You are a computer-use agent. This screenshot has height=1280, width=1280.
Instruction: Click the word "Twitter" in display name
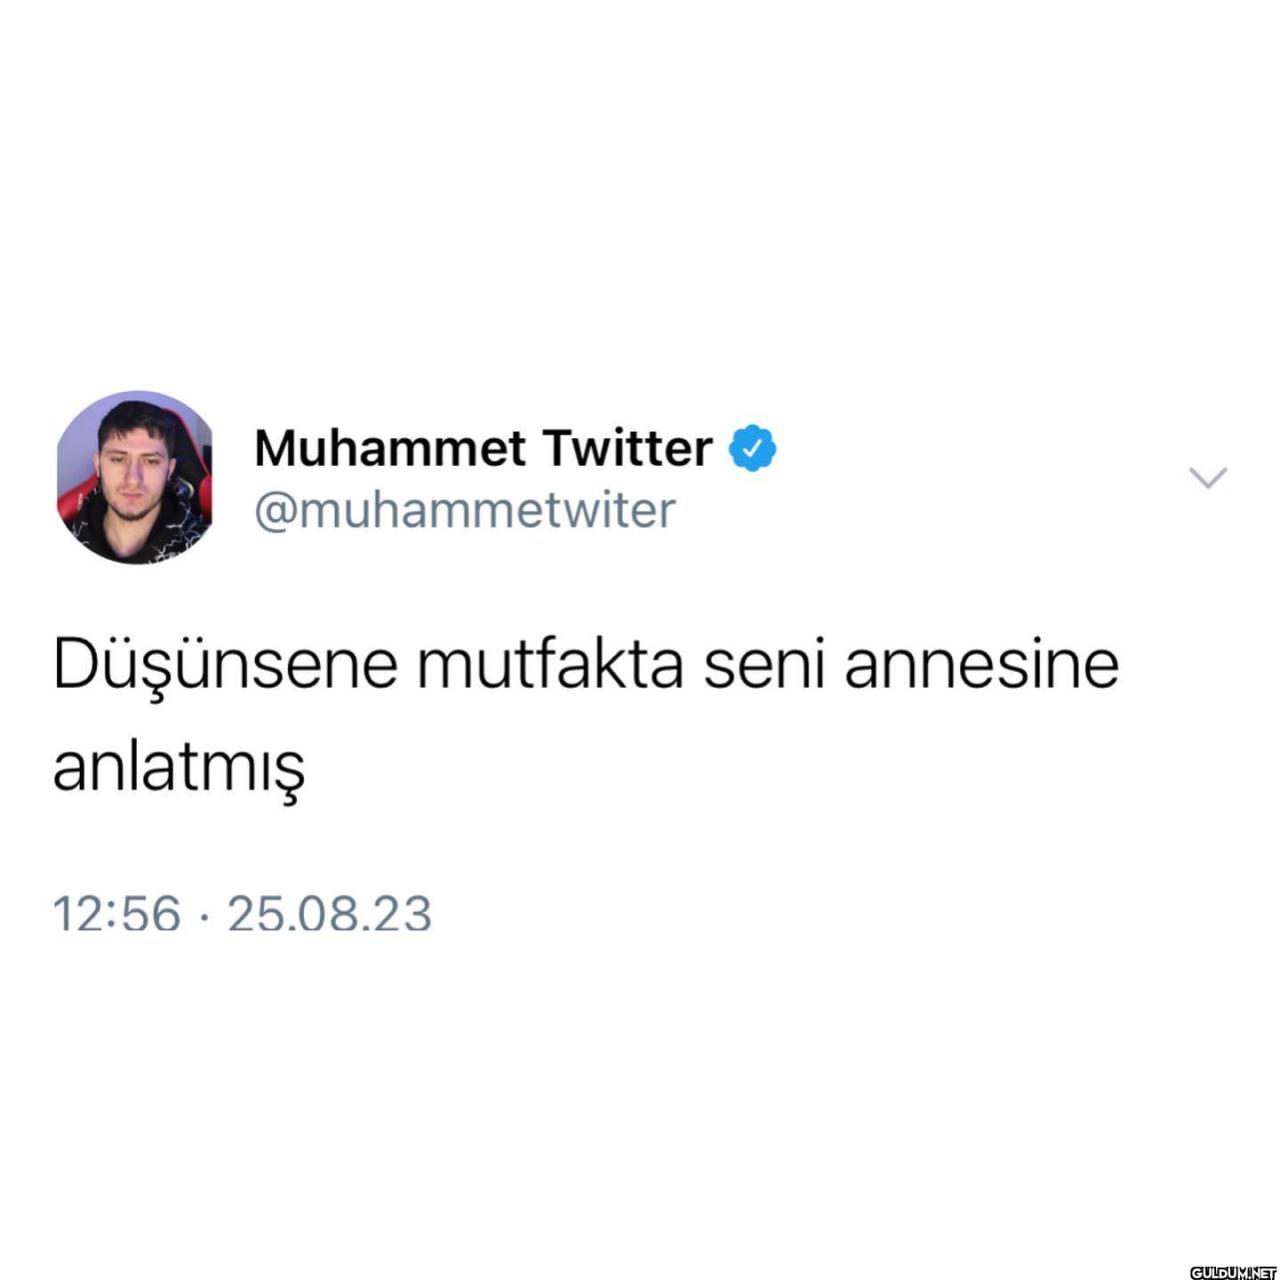pos(628,448)
